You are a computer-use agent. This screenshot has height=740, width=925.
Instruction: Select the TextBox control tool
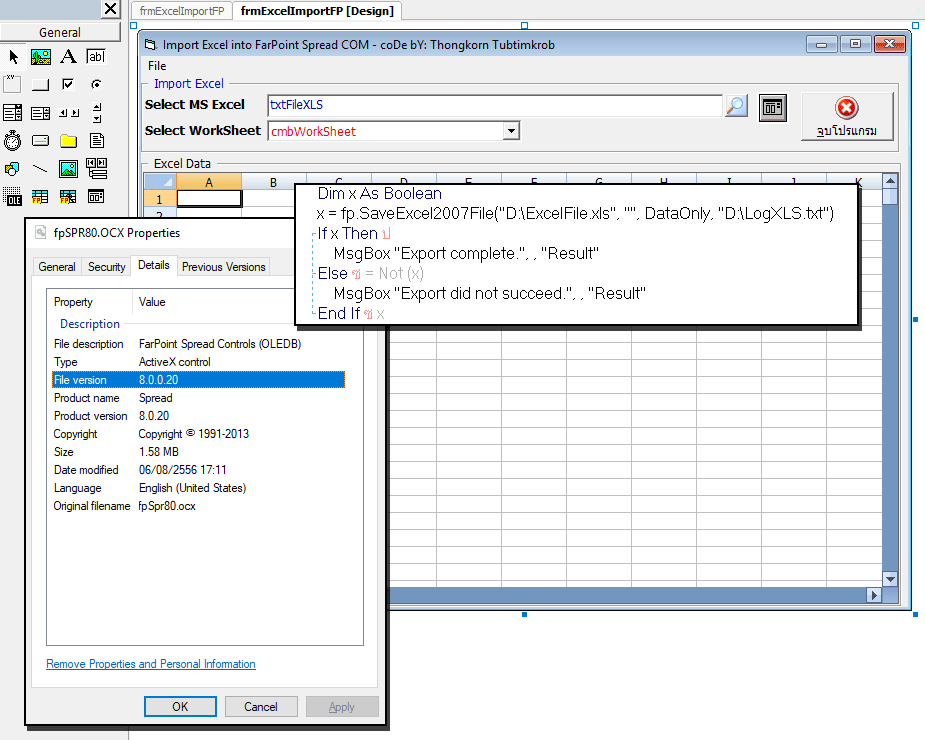pyautogui.click(x=96, y=57)
